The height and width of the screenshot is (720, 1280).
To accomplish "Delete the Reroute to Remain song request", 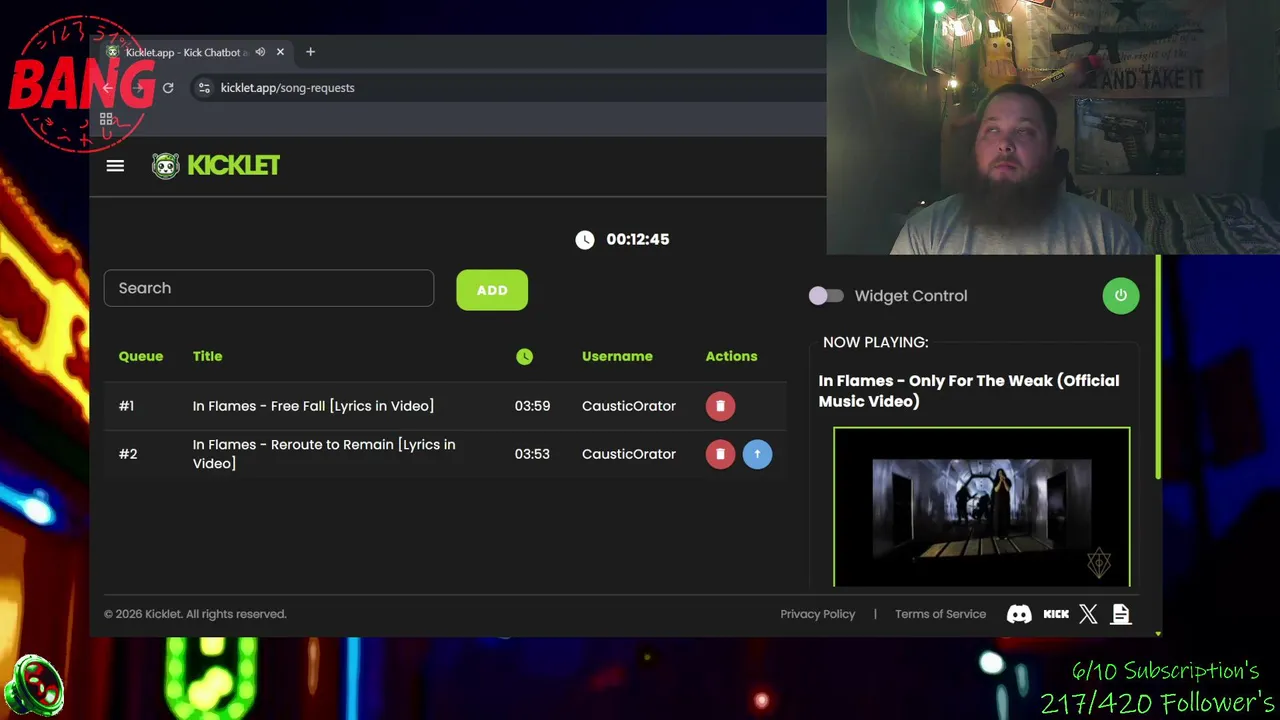I will [720, 454].
